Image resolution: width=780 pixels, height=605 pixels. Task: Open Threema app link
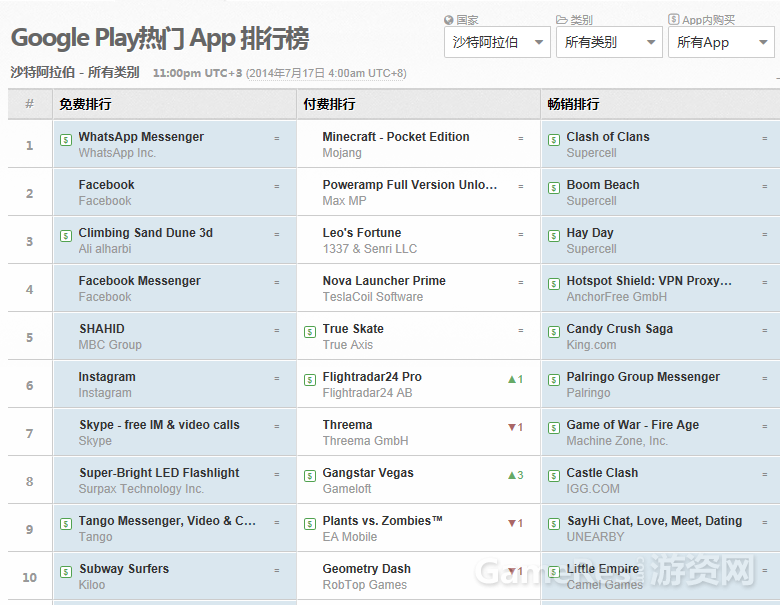[347, 425]
